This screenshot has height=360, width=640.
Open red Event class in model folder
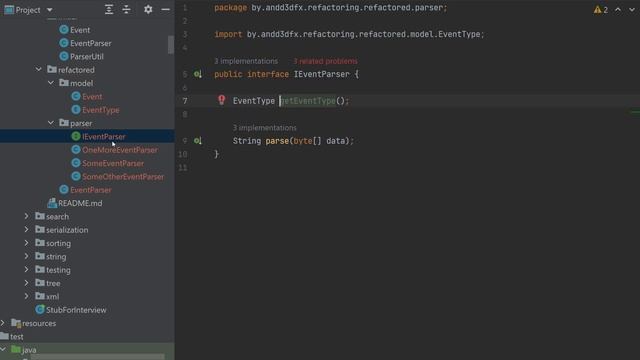click(92, 97)
